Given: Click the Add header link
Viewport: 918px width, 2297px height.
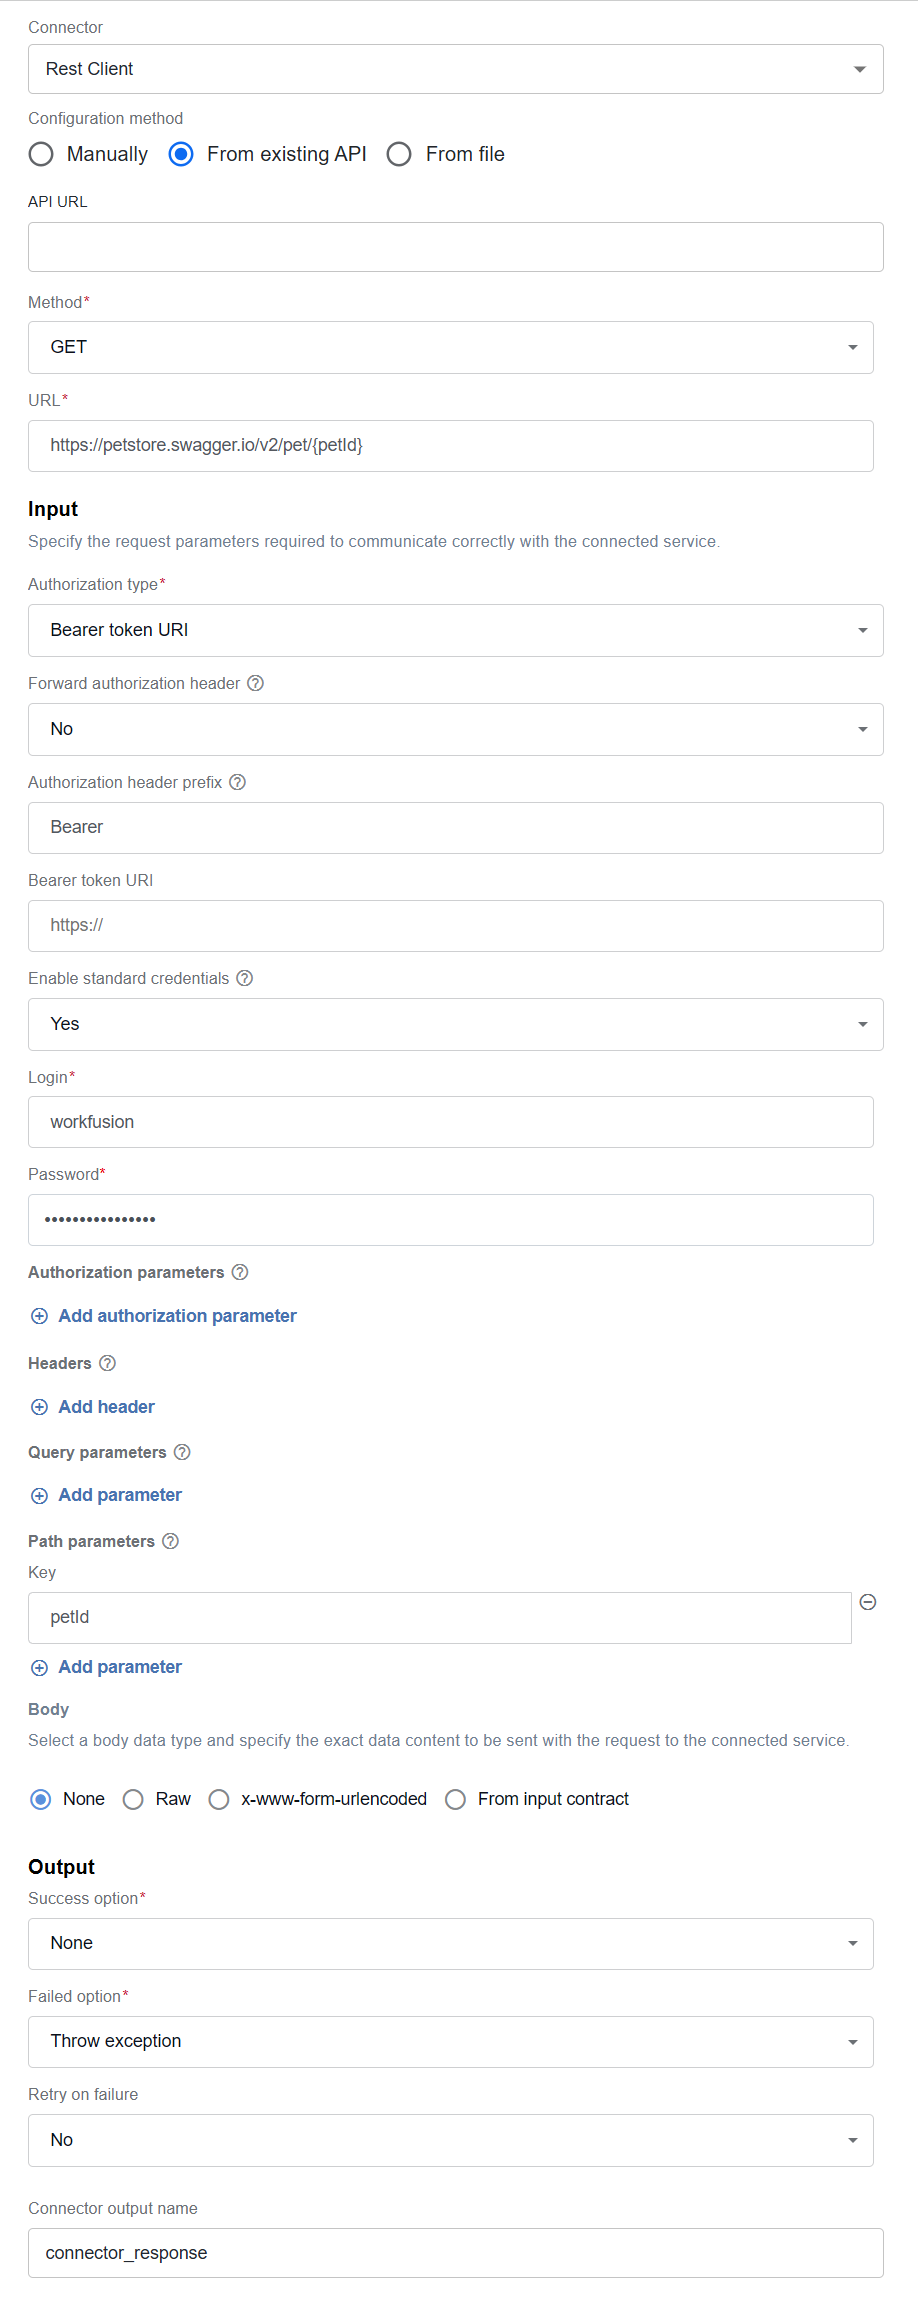Looking at the screenshot, I should click(93, 1407).
